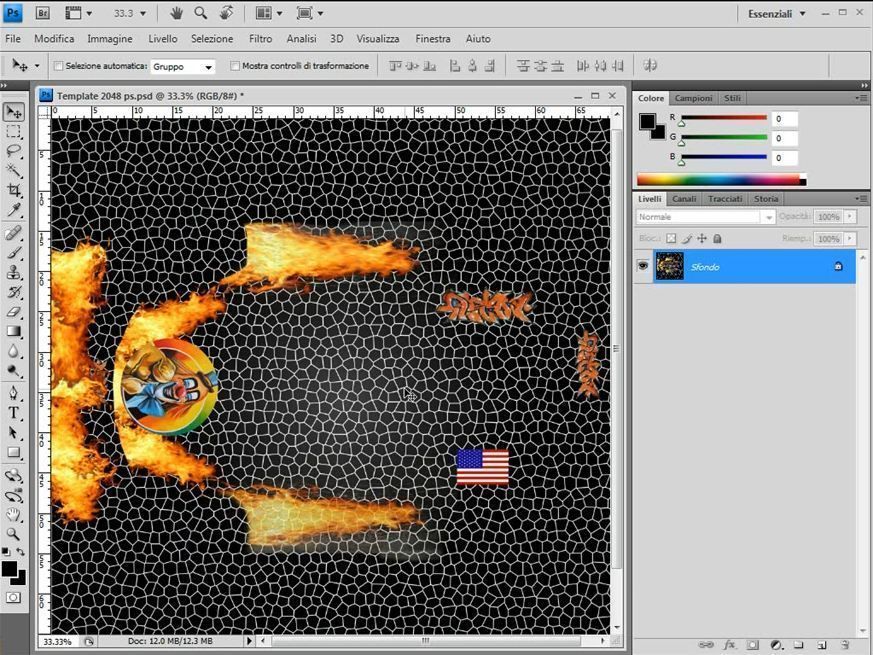Open the Colore panel options menu
Image resolution: width=873 pixels, height=655 pixels.
coord(861,98)
